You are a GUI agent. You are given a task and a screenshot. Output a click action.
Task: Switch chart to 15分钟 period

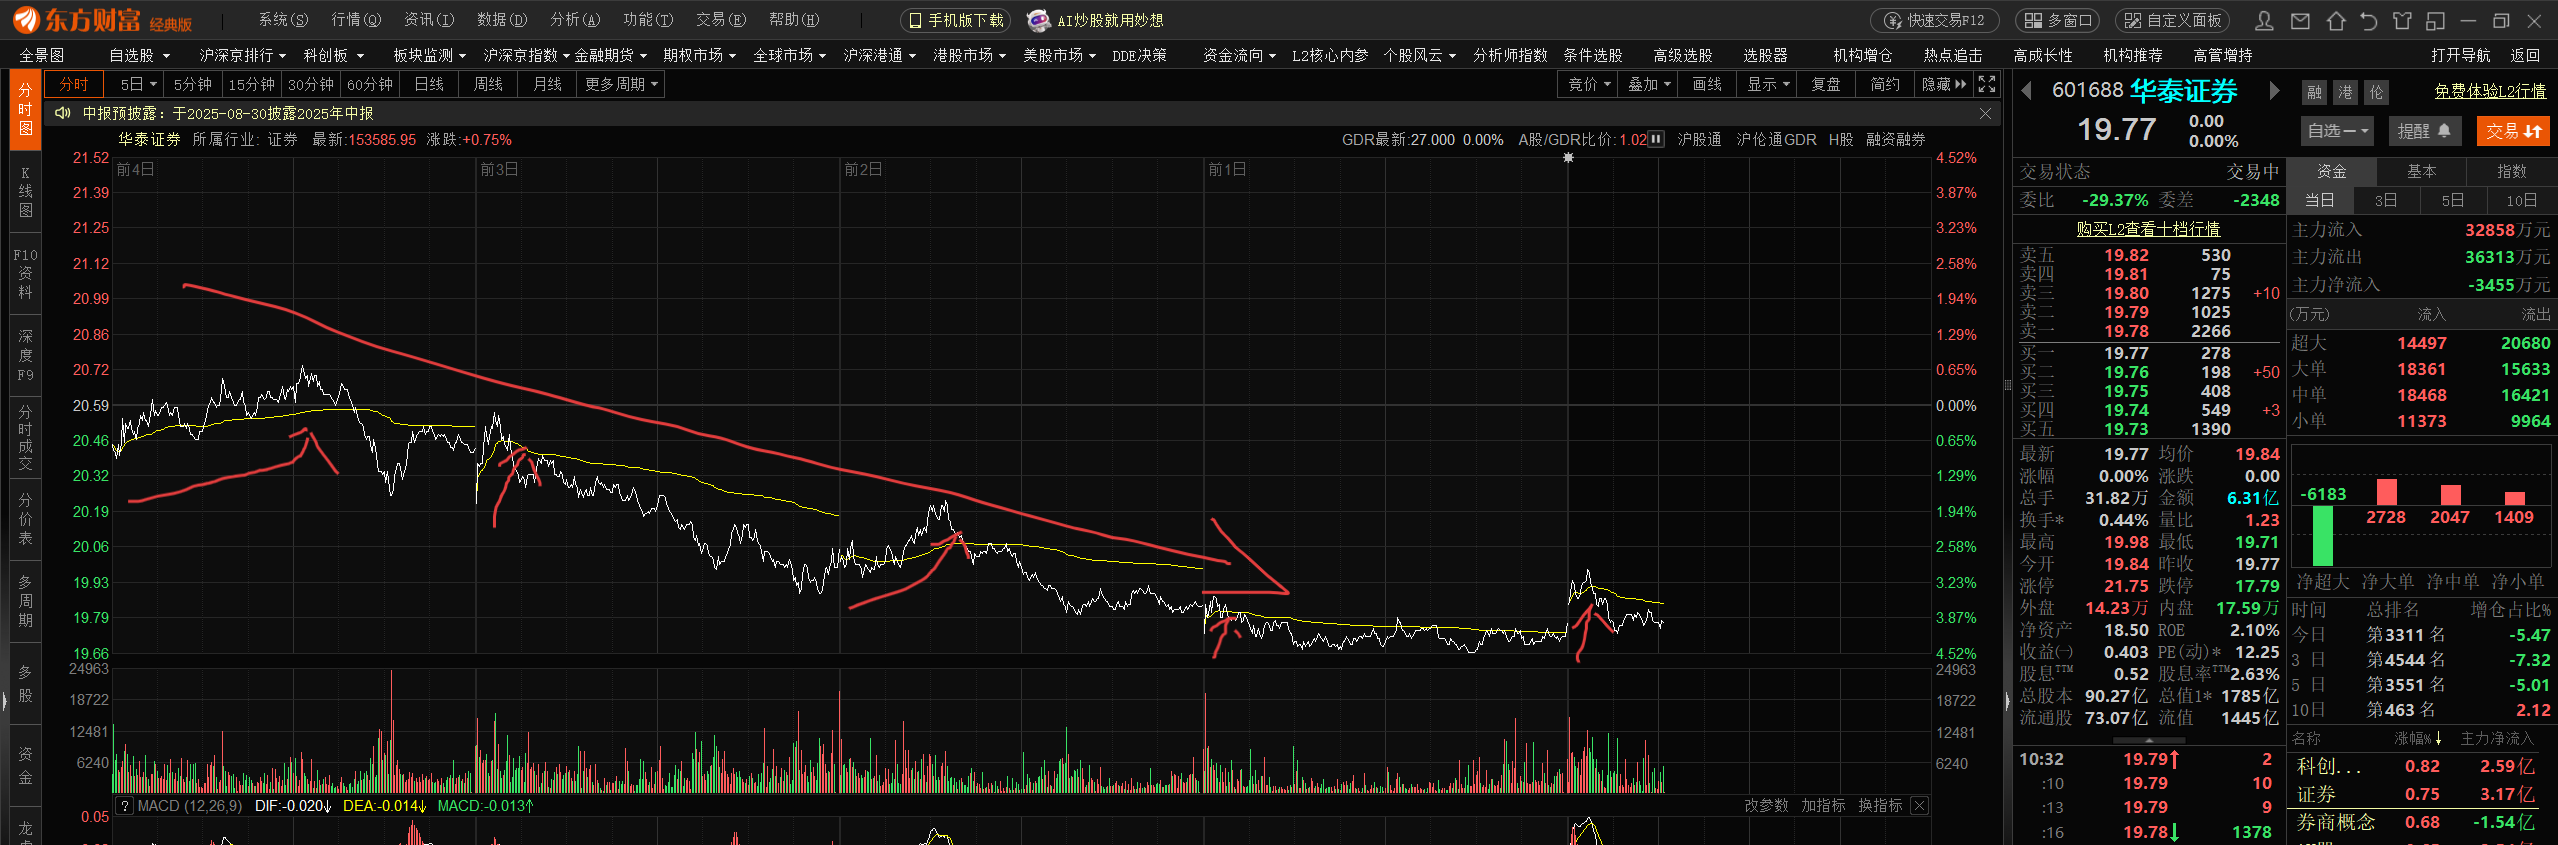[x=251, y=84]
